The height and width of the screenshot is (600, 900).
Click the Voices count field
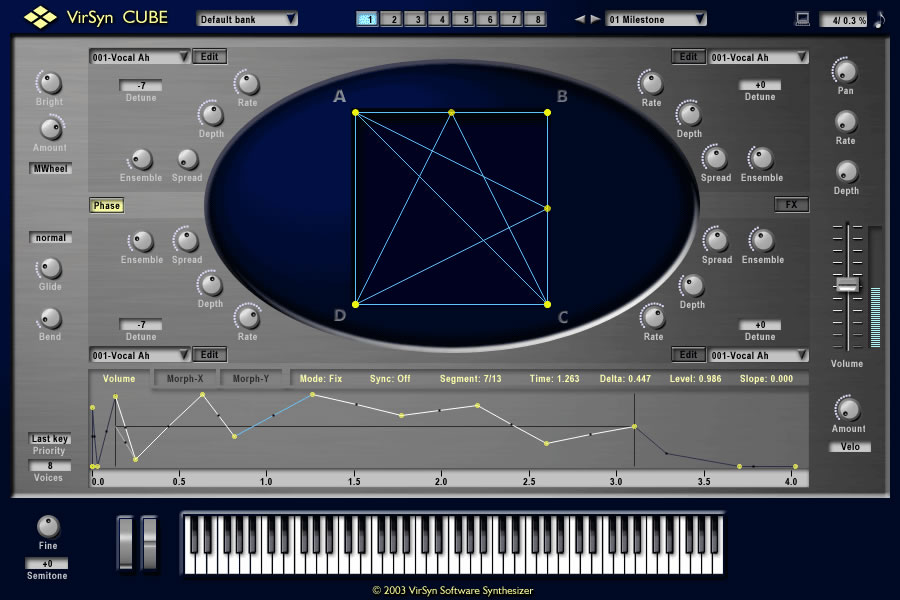click(x=50, y=466)
